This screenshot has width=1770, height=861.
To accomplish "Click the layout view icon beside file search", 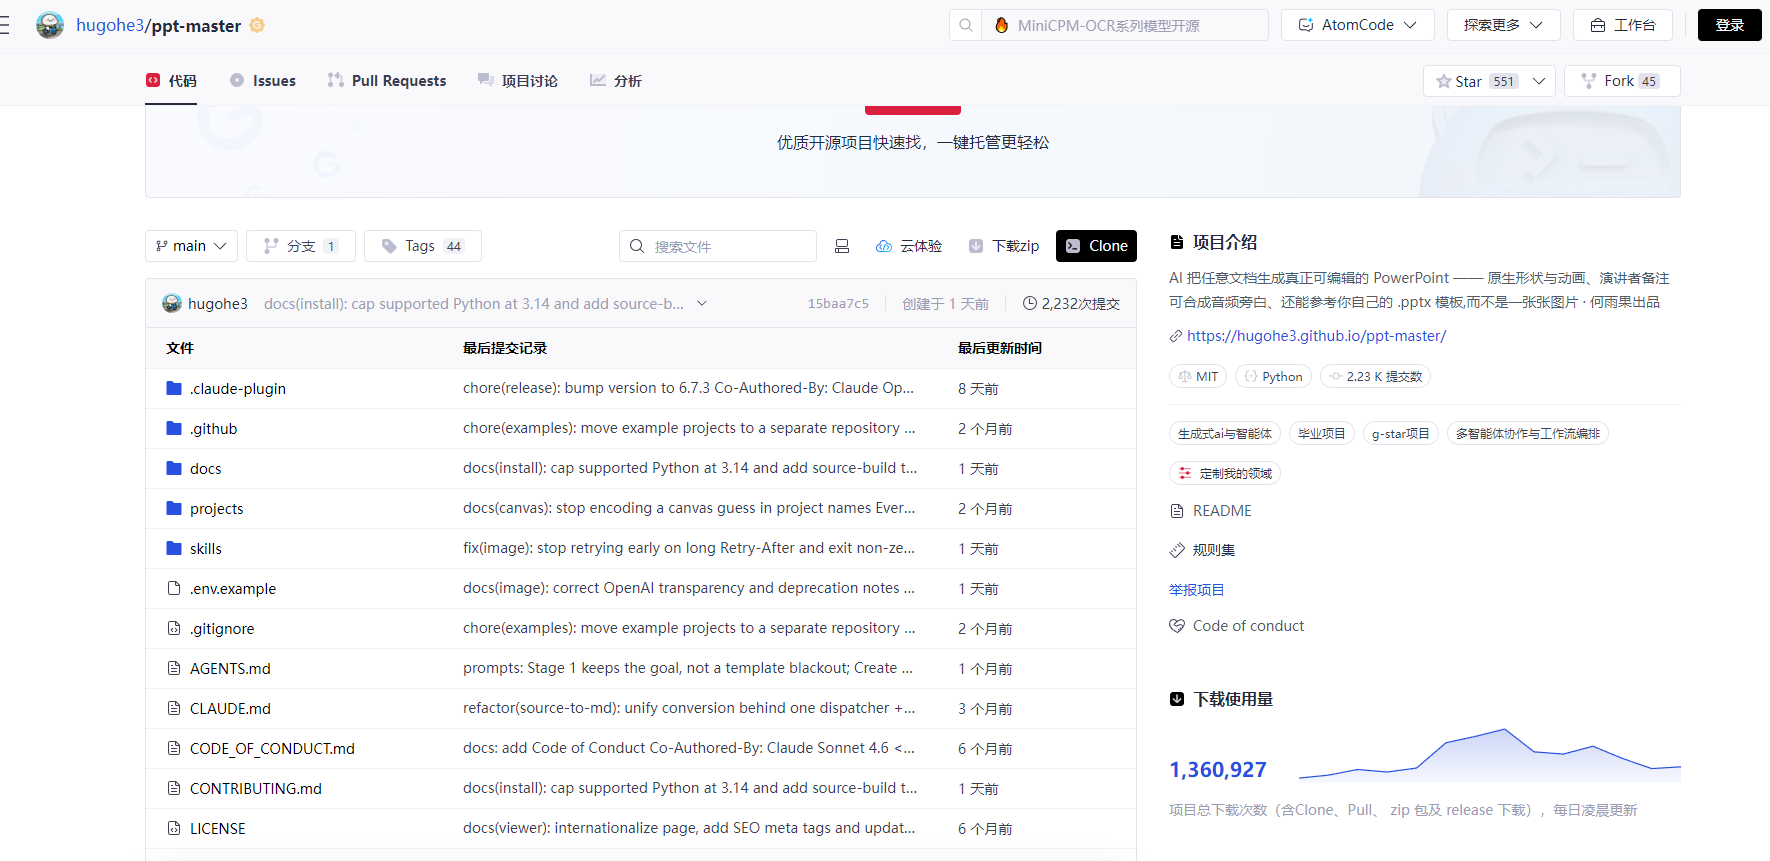I will point(842,246).
